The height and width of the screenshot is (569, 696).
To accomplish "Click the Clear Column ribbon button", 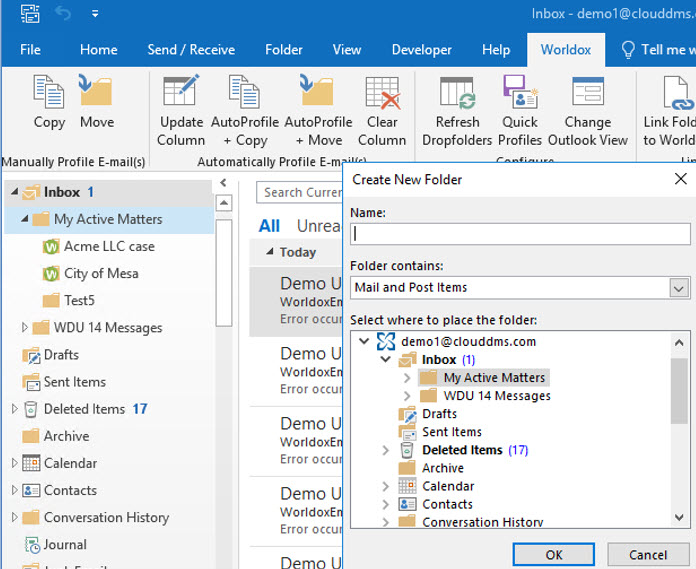I will point(382,111).
